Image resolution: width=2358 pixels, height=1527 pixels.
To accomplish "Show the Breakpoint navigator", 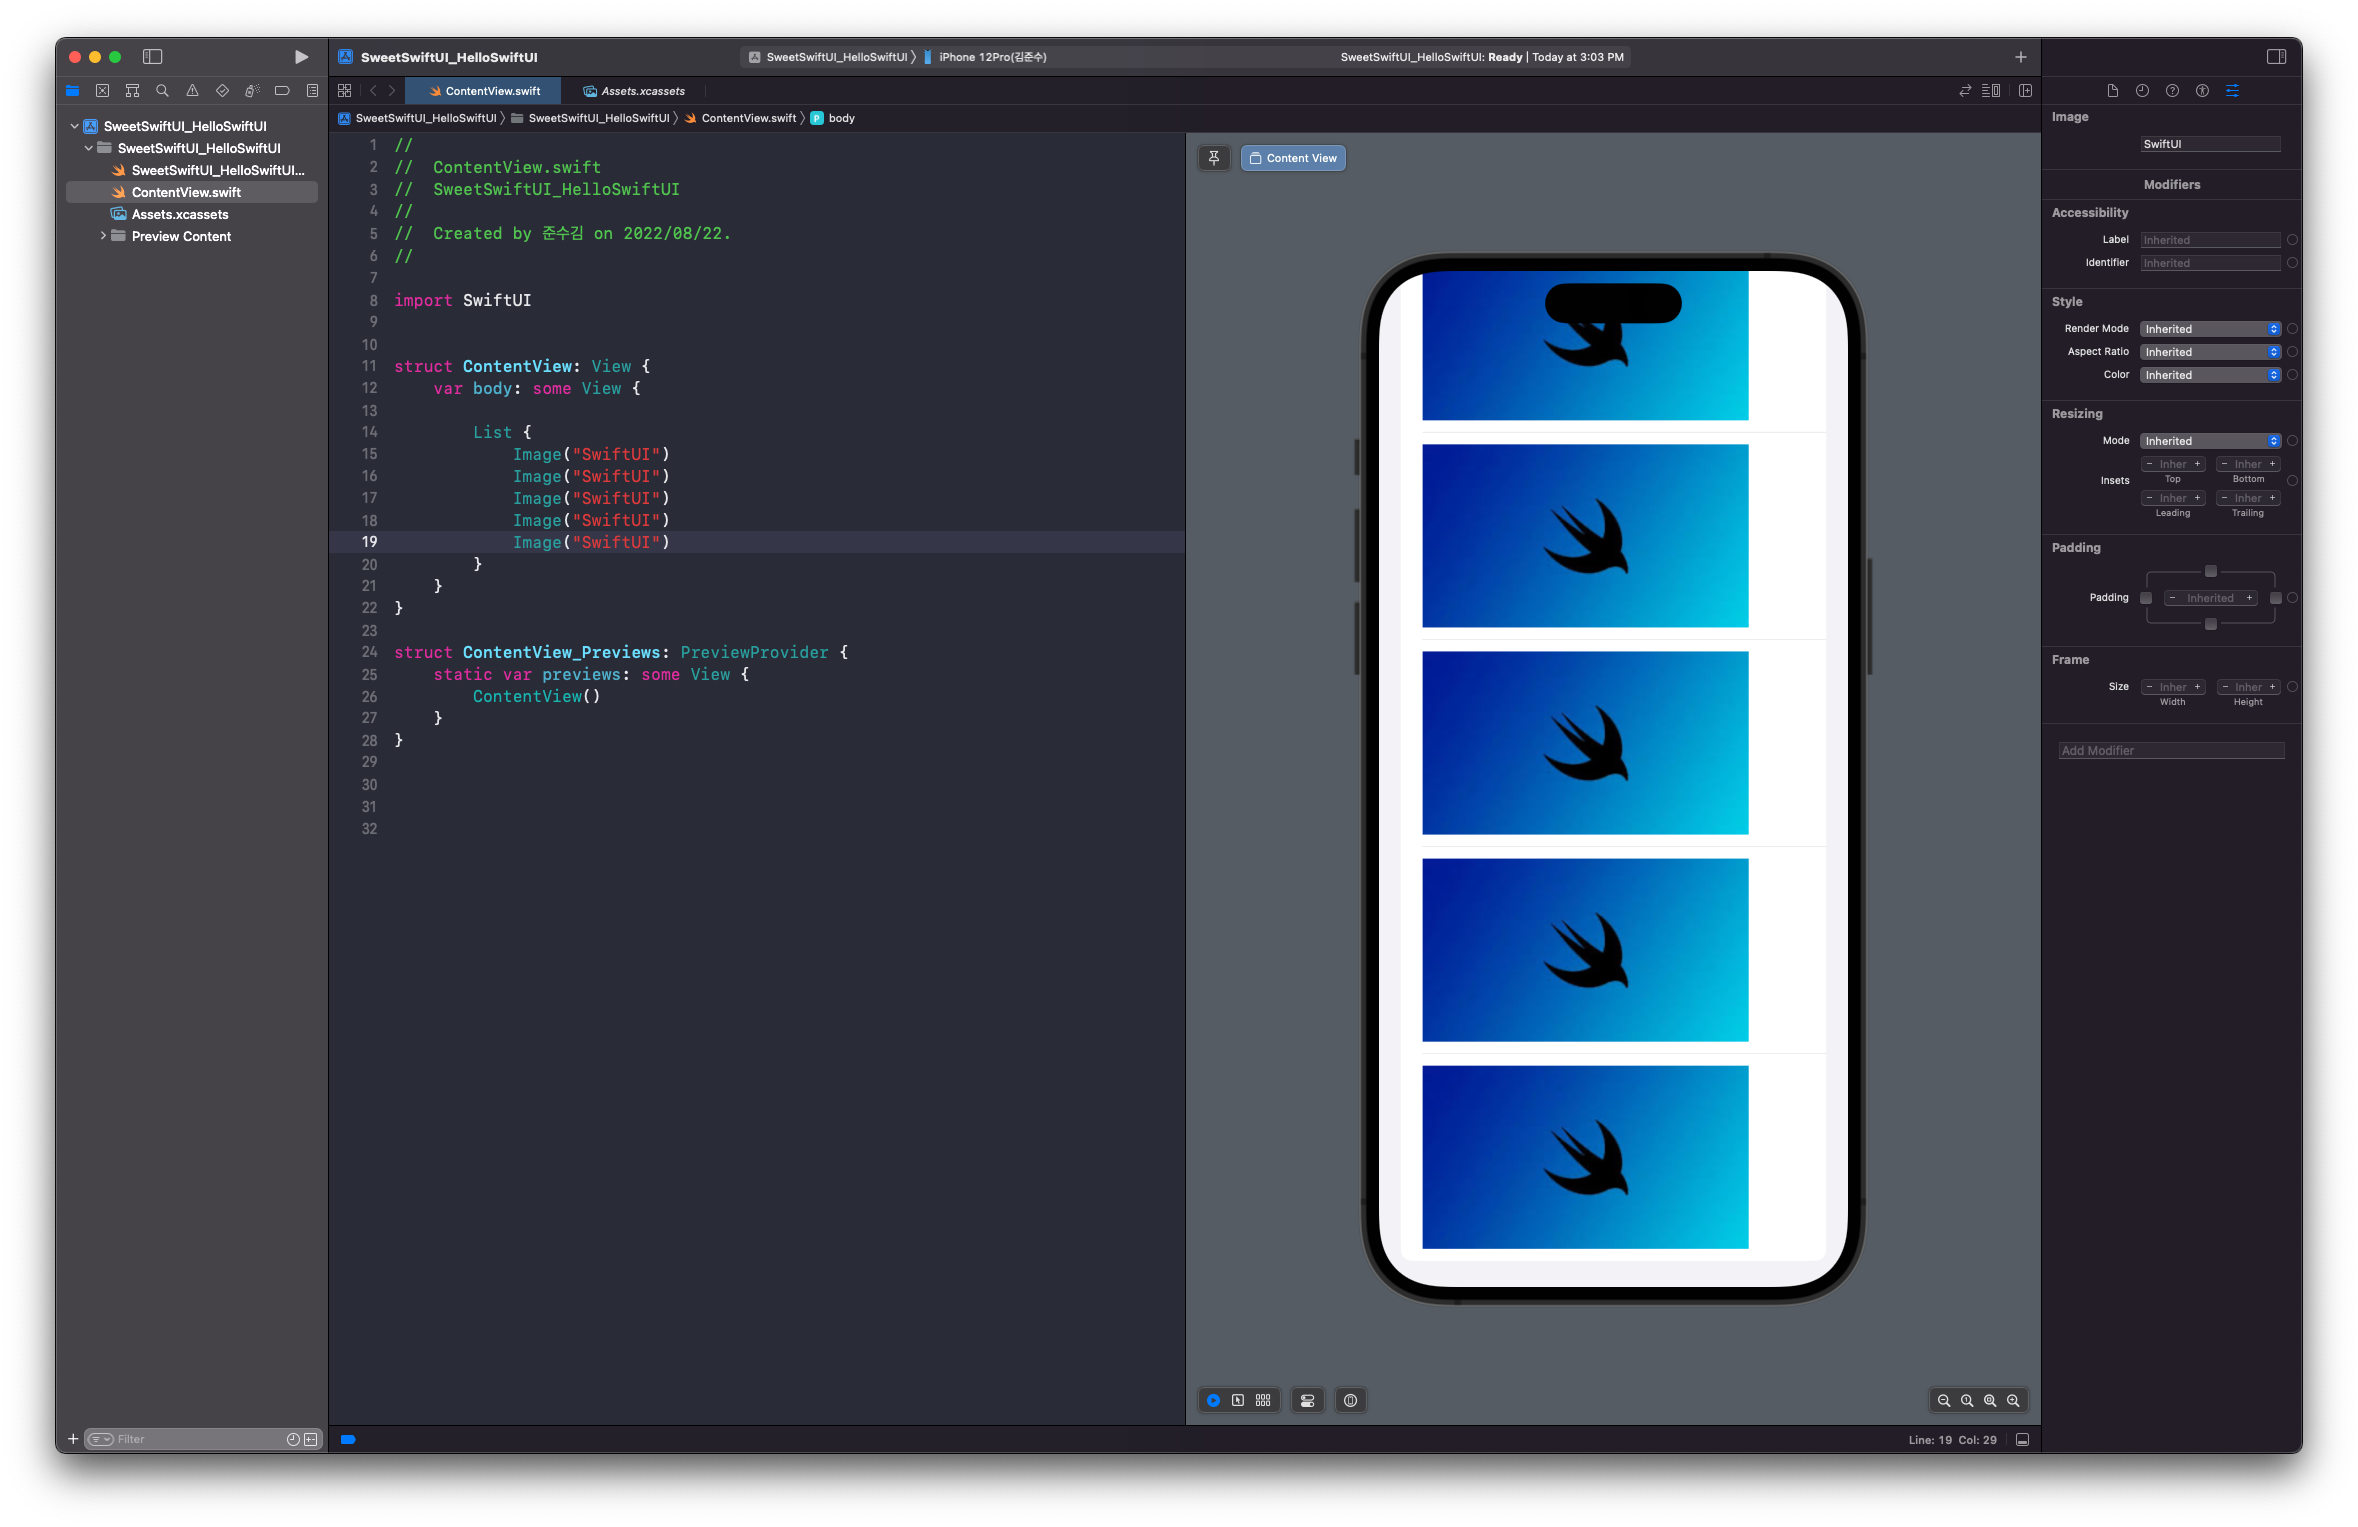I will (282, 91).
